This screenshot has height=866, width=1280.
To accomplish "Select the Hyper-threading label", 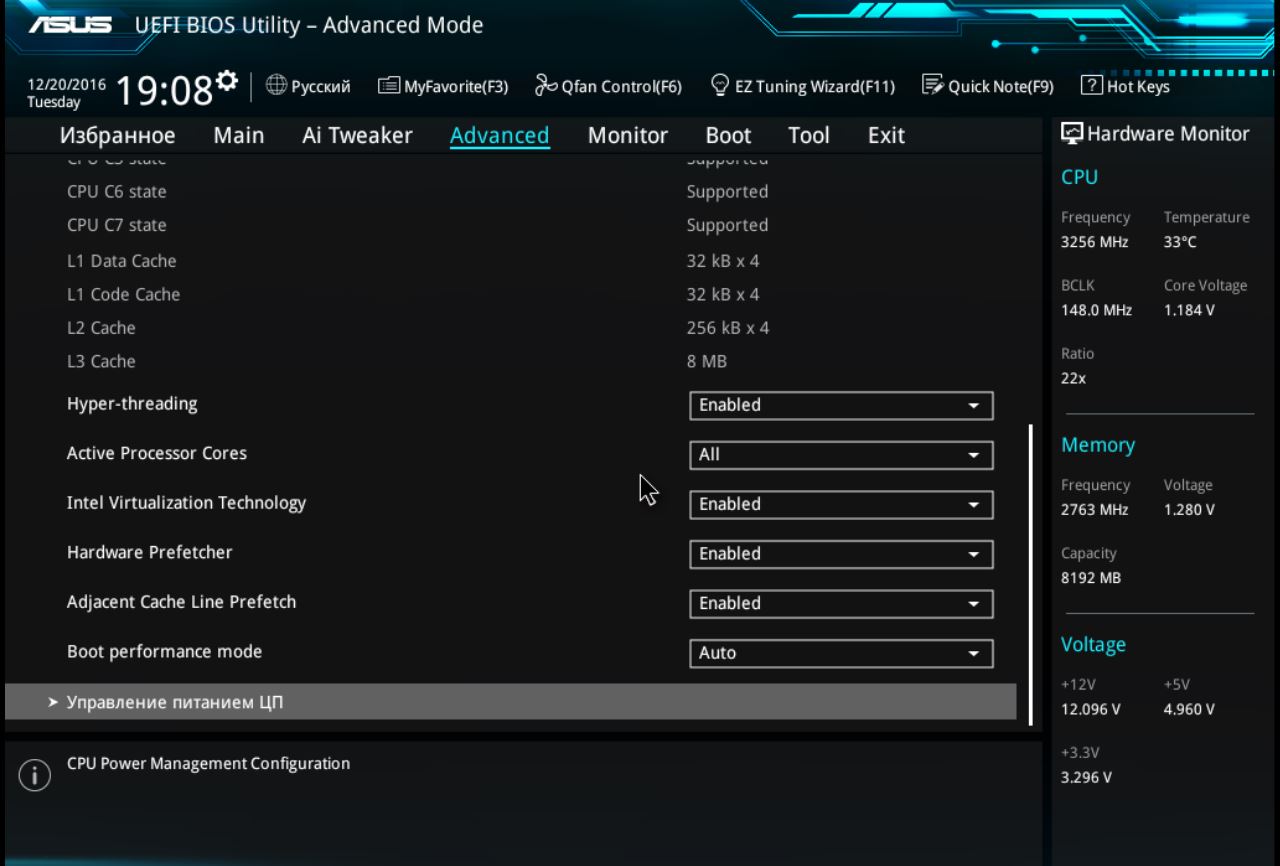I will pos(132,404).
